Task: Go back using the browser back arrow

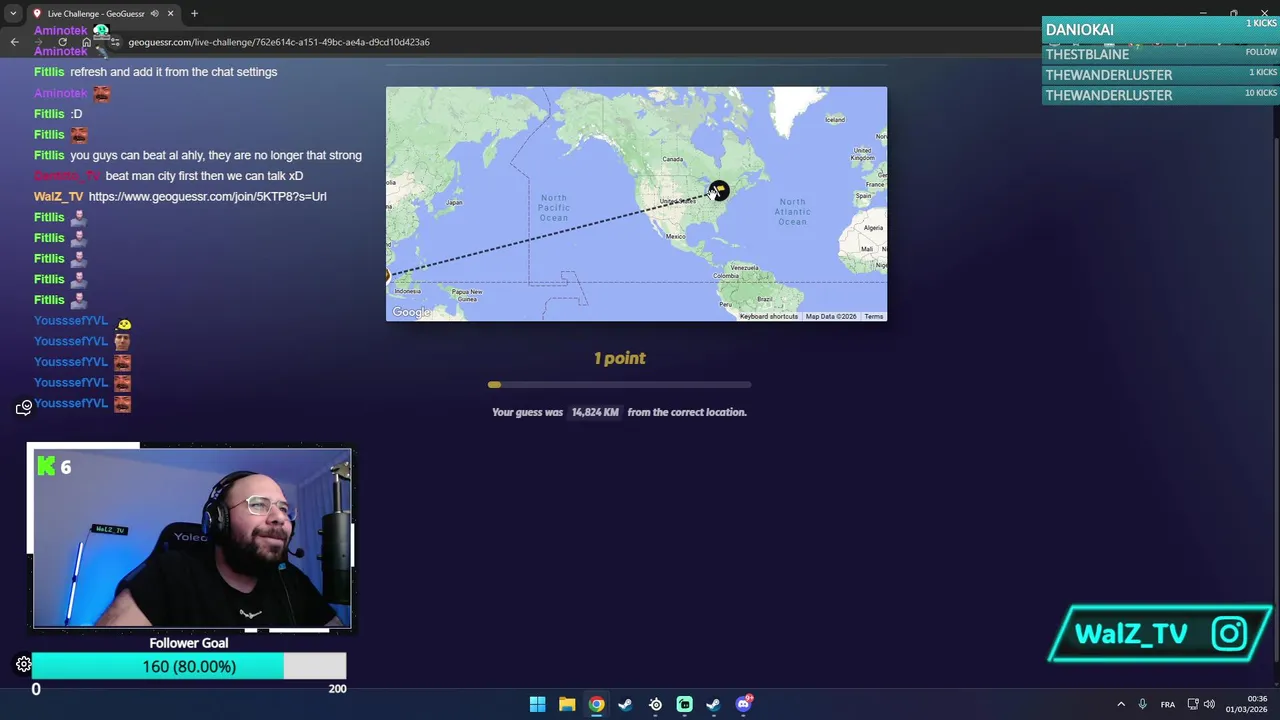Action: pyautogui.click(x=14, y=42)
